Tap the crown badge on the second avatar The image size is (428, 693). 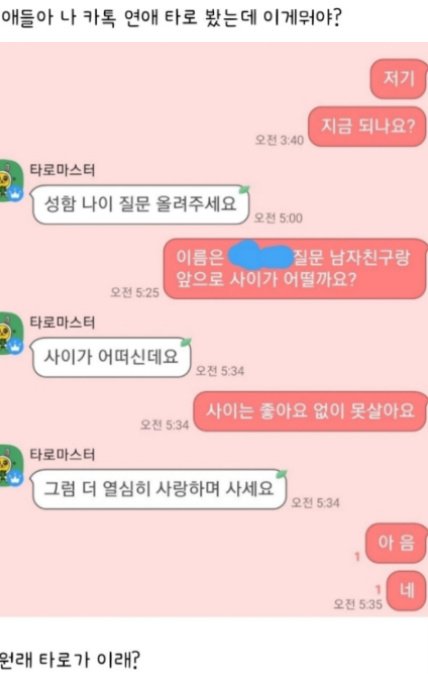coord(16,346)
